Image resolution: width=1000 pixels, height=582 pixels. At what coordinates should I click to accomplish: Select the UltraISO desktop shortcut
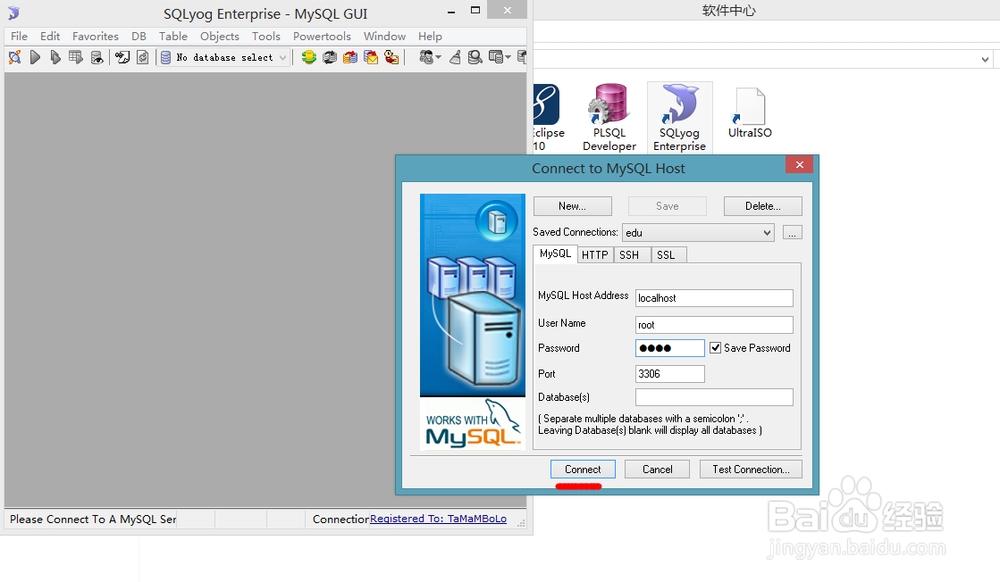749,113
